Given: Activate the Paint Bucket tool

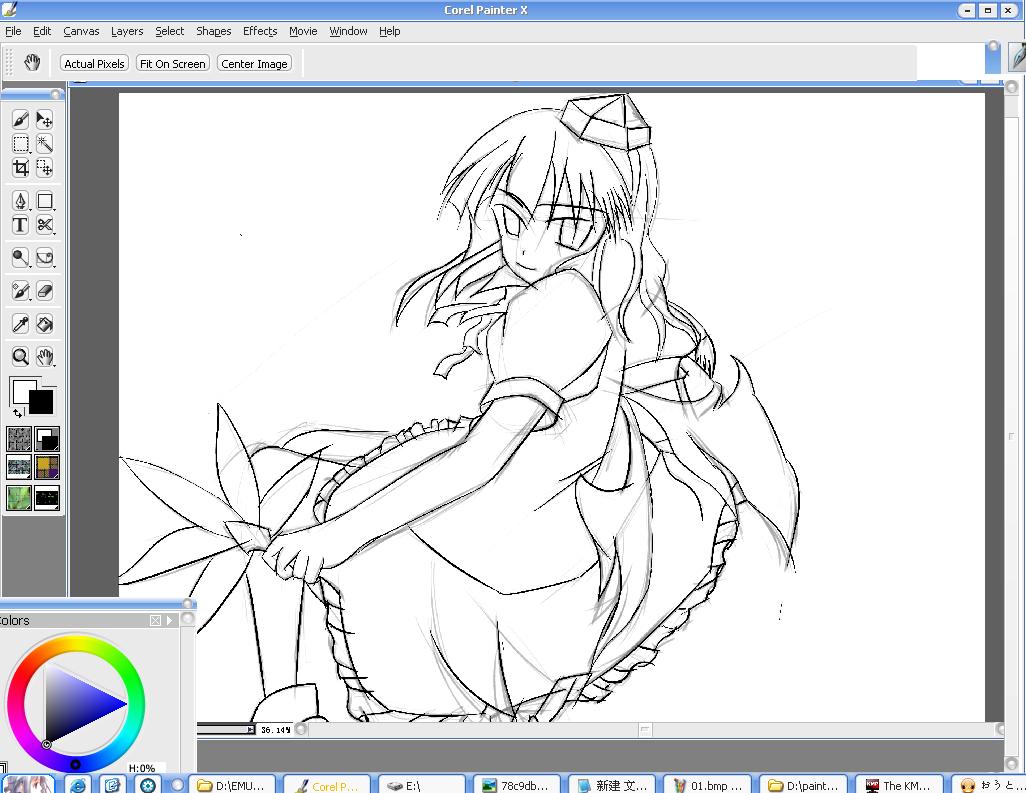Looking at the screenshot, I should (x=44, y=324).
